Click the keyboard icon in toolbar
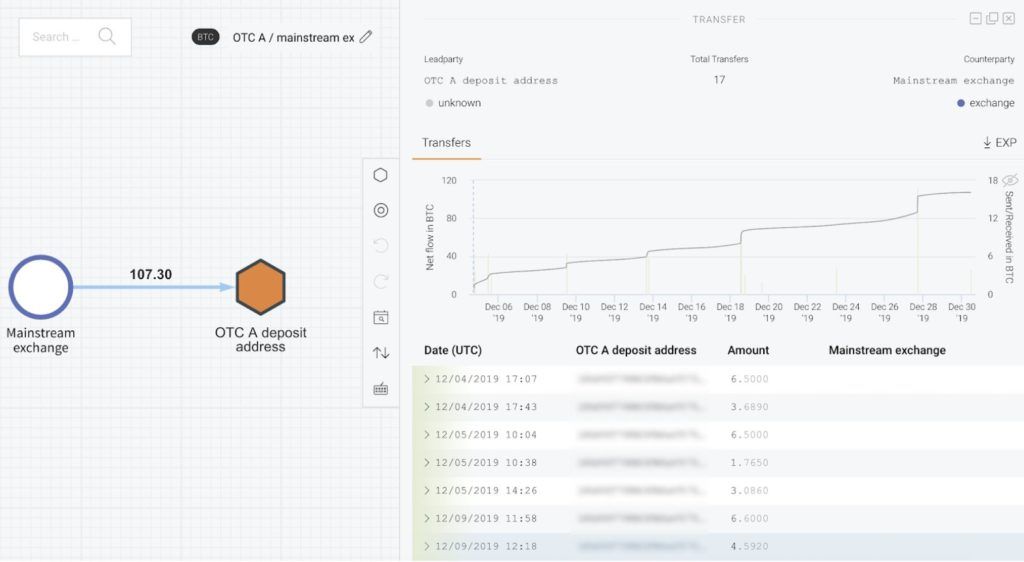 pos(381,389)
